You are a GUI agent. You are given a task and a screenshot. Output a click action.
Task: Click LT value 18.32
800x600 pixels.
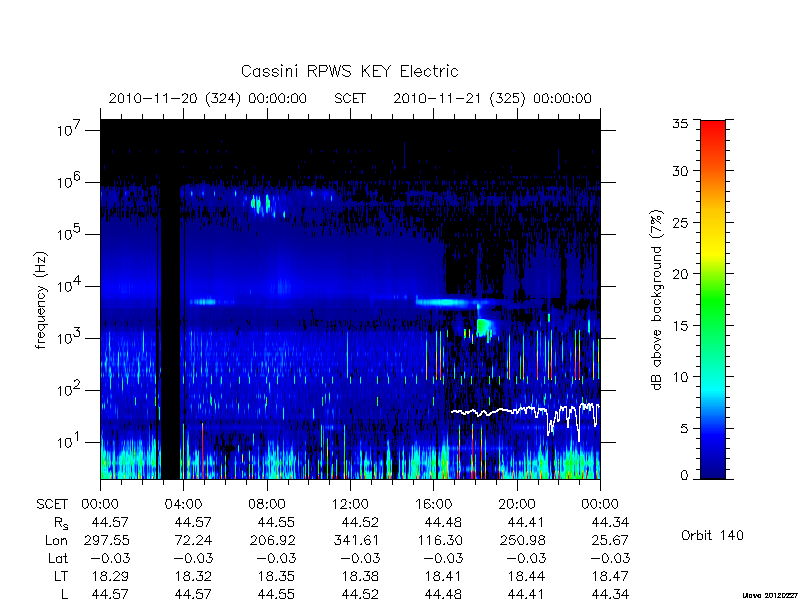click(x=193, y=577)
